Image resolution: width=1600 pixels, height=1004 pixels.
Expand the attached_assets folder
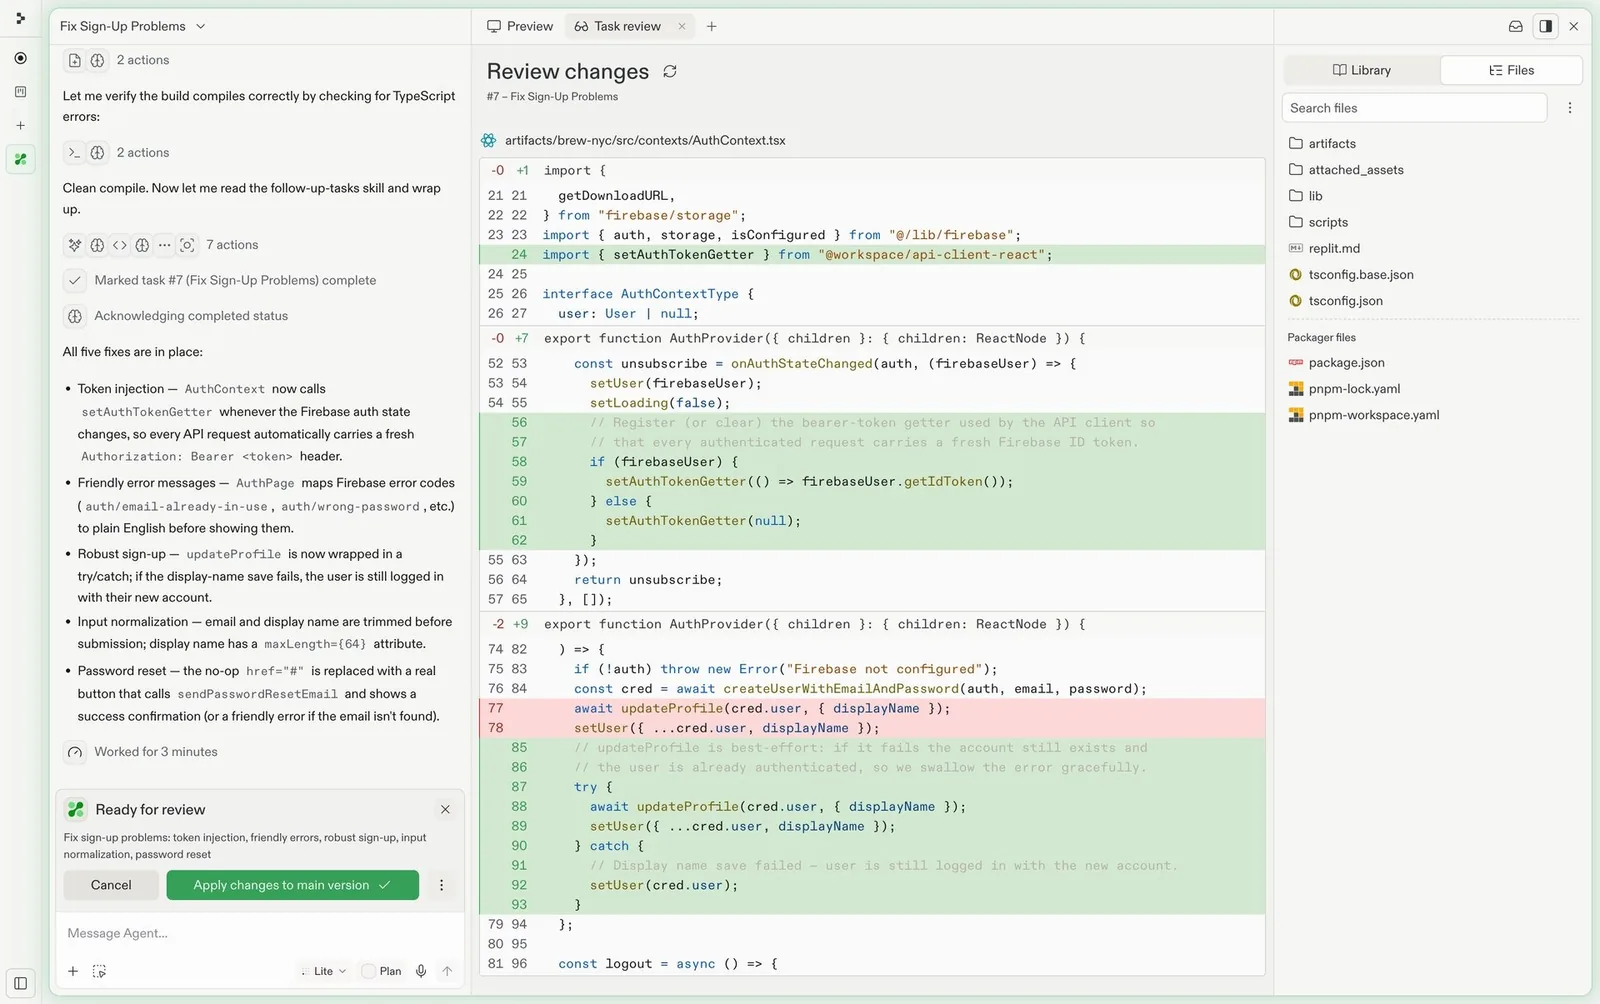[1346, 170]
